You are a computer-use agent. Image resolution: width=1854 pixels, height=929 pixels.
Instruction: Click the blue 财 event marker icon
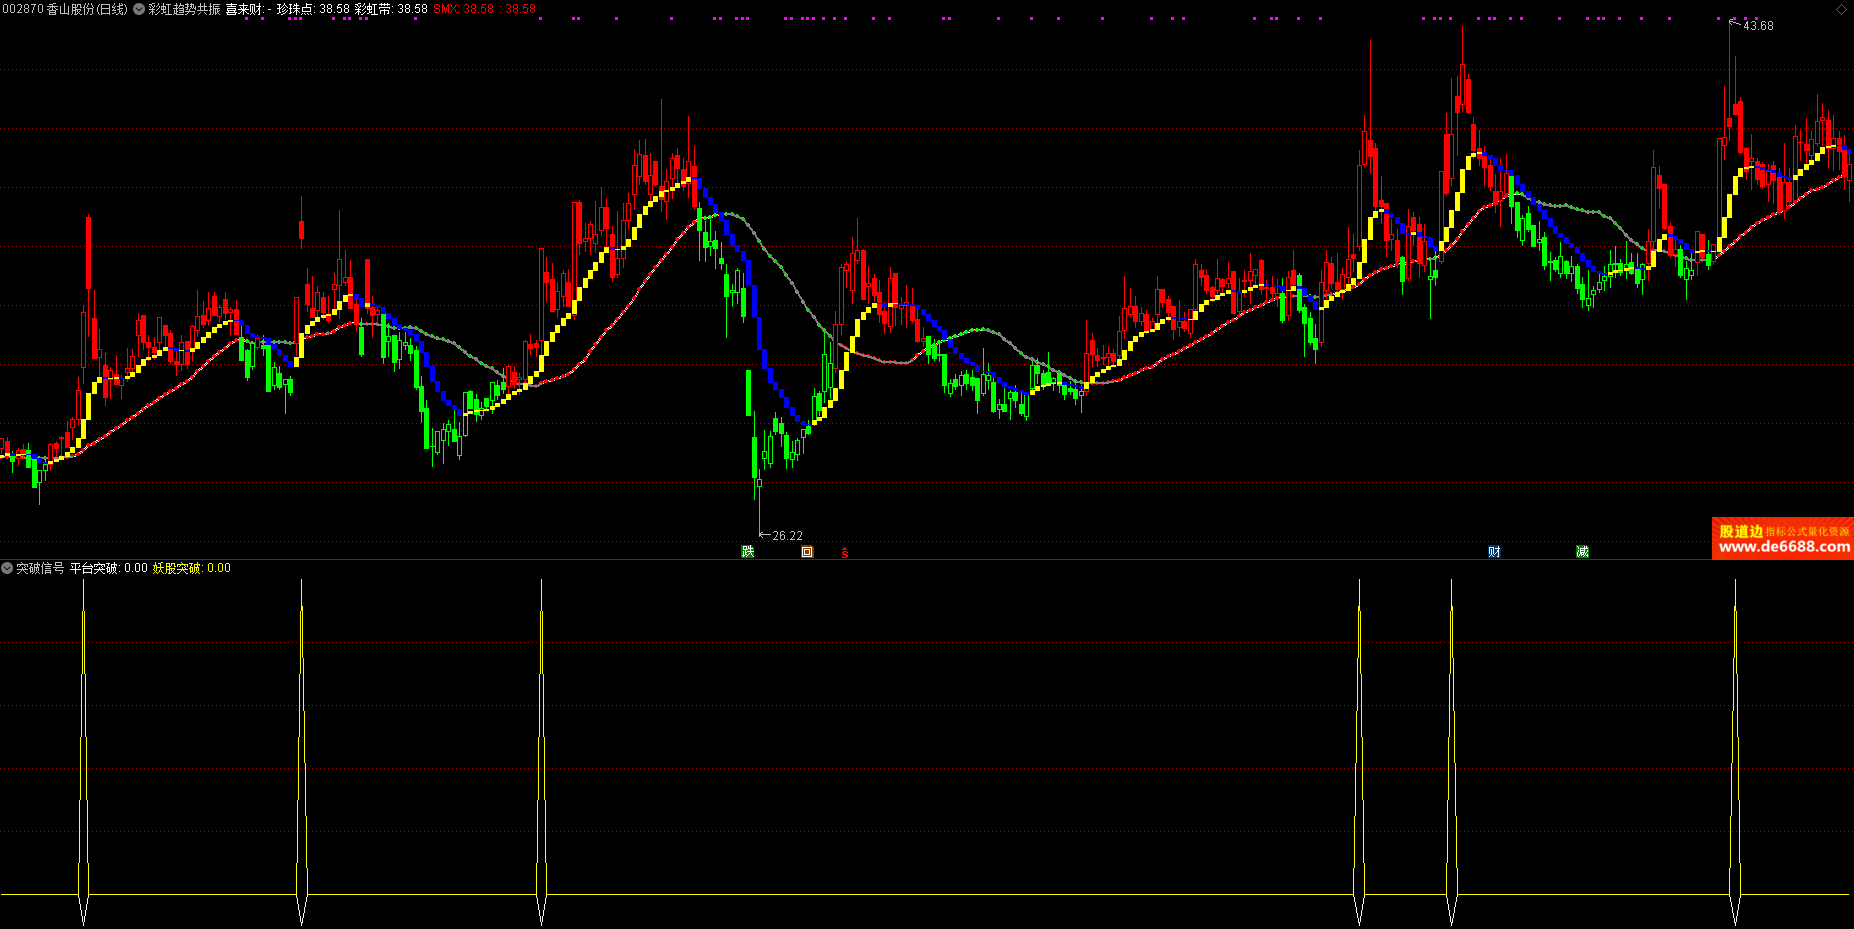click(1494, 552)
